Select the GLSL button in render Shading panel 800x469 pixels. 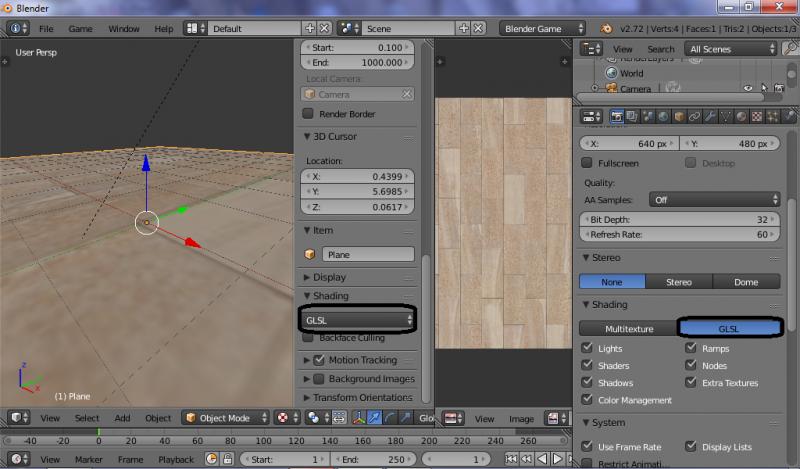coord(729,329)
